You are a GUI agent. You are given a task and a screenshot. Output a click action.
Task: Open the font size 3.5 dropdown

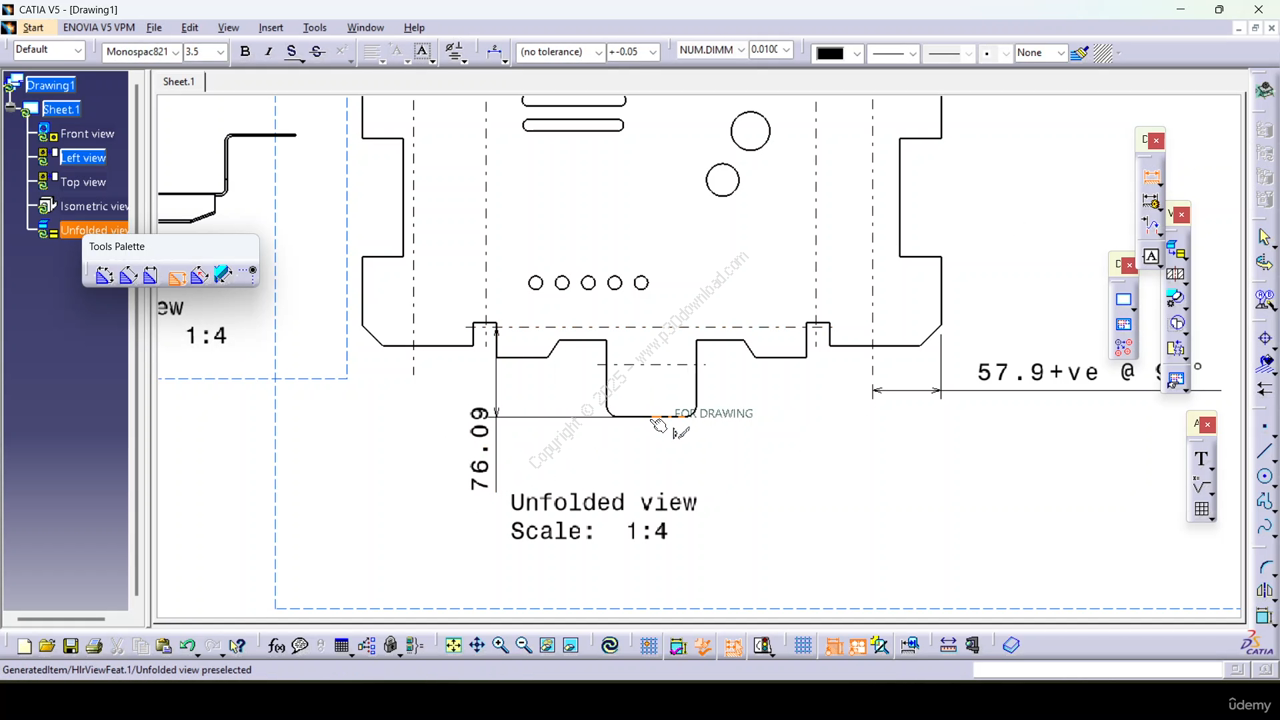(220, 52)
